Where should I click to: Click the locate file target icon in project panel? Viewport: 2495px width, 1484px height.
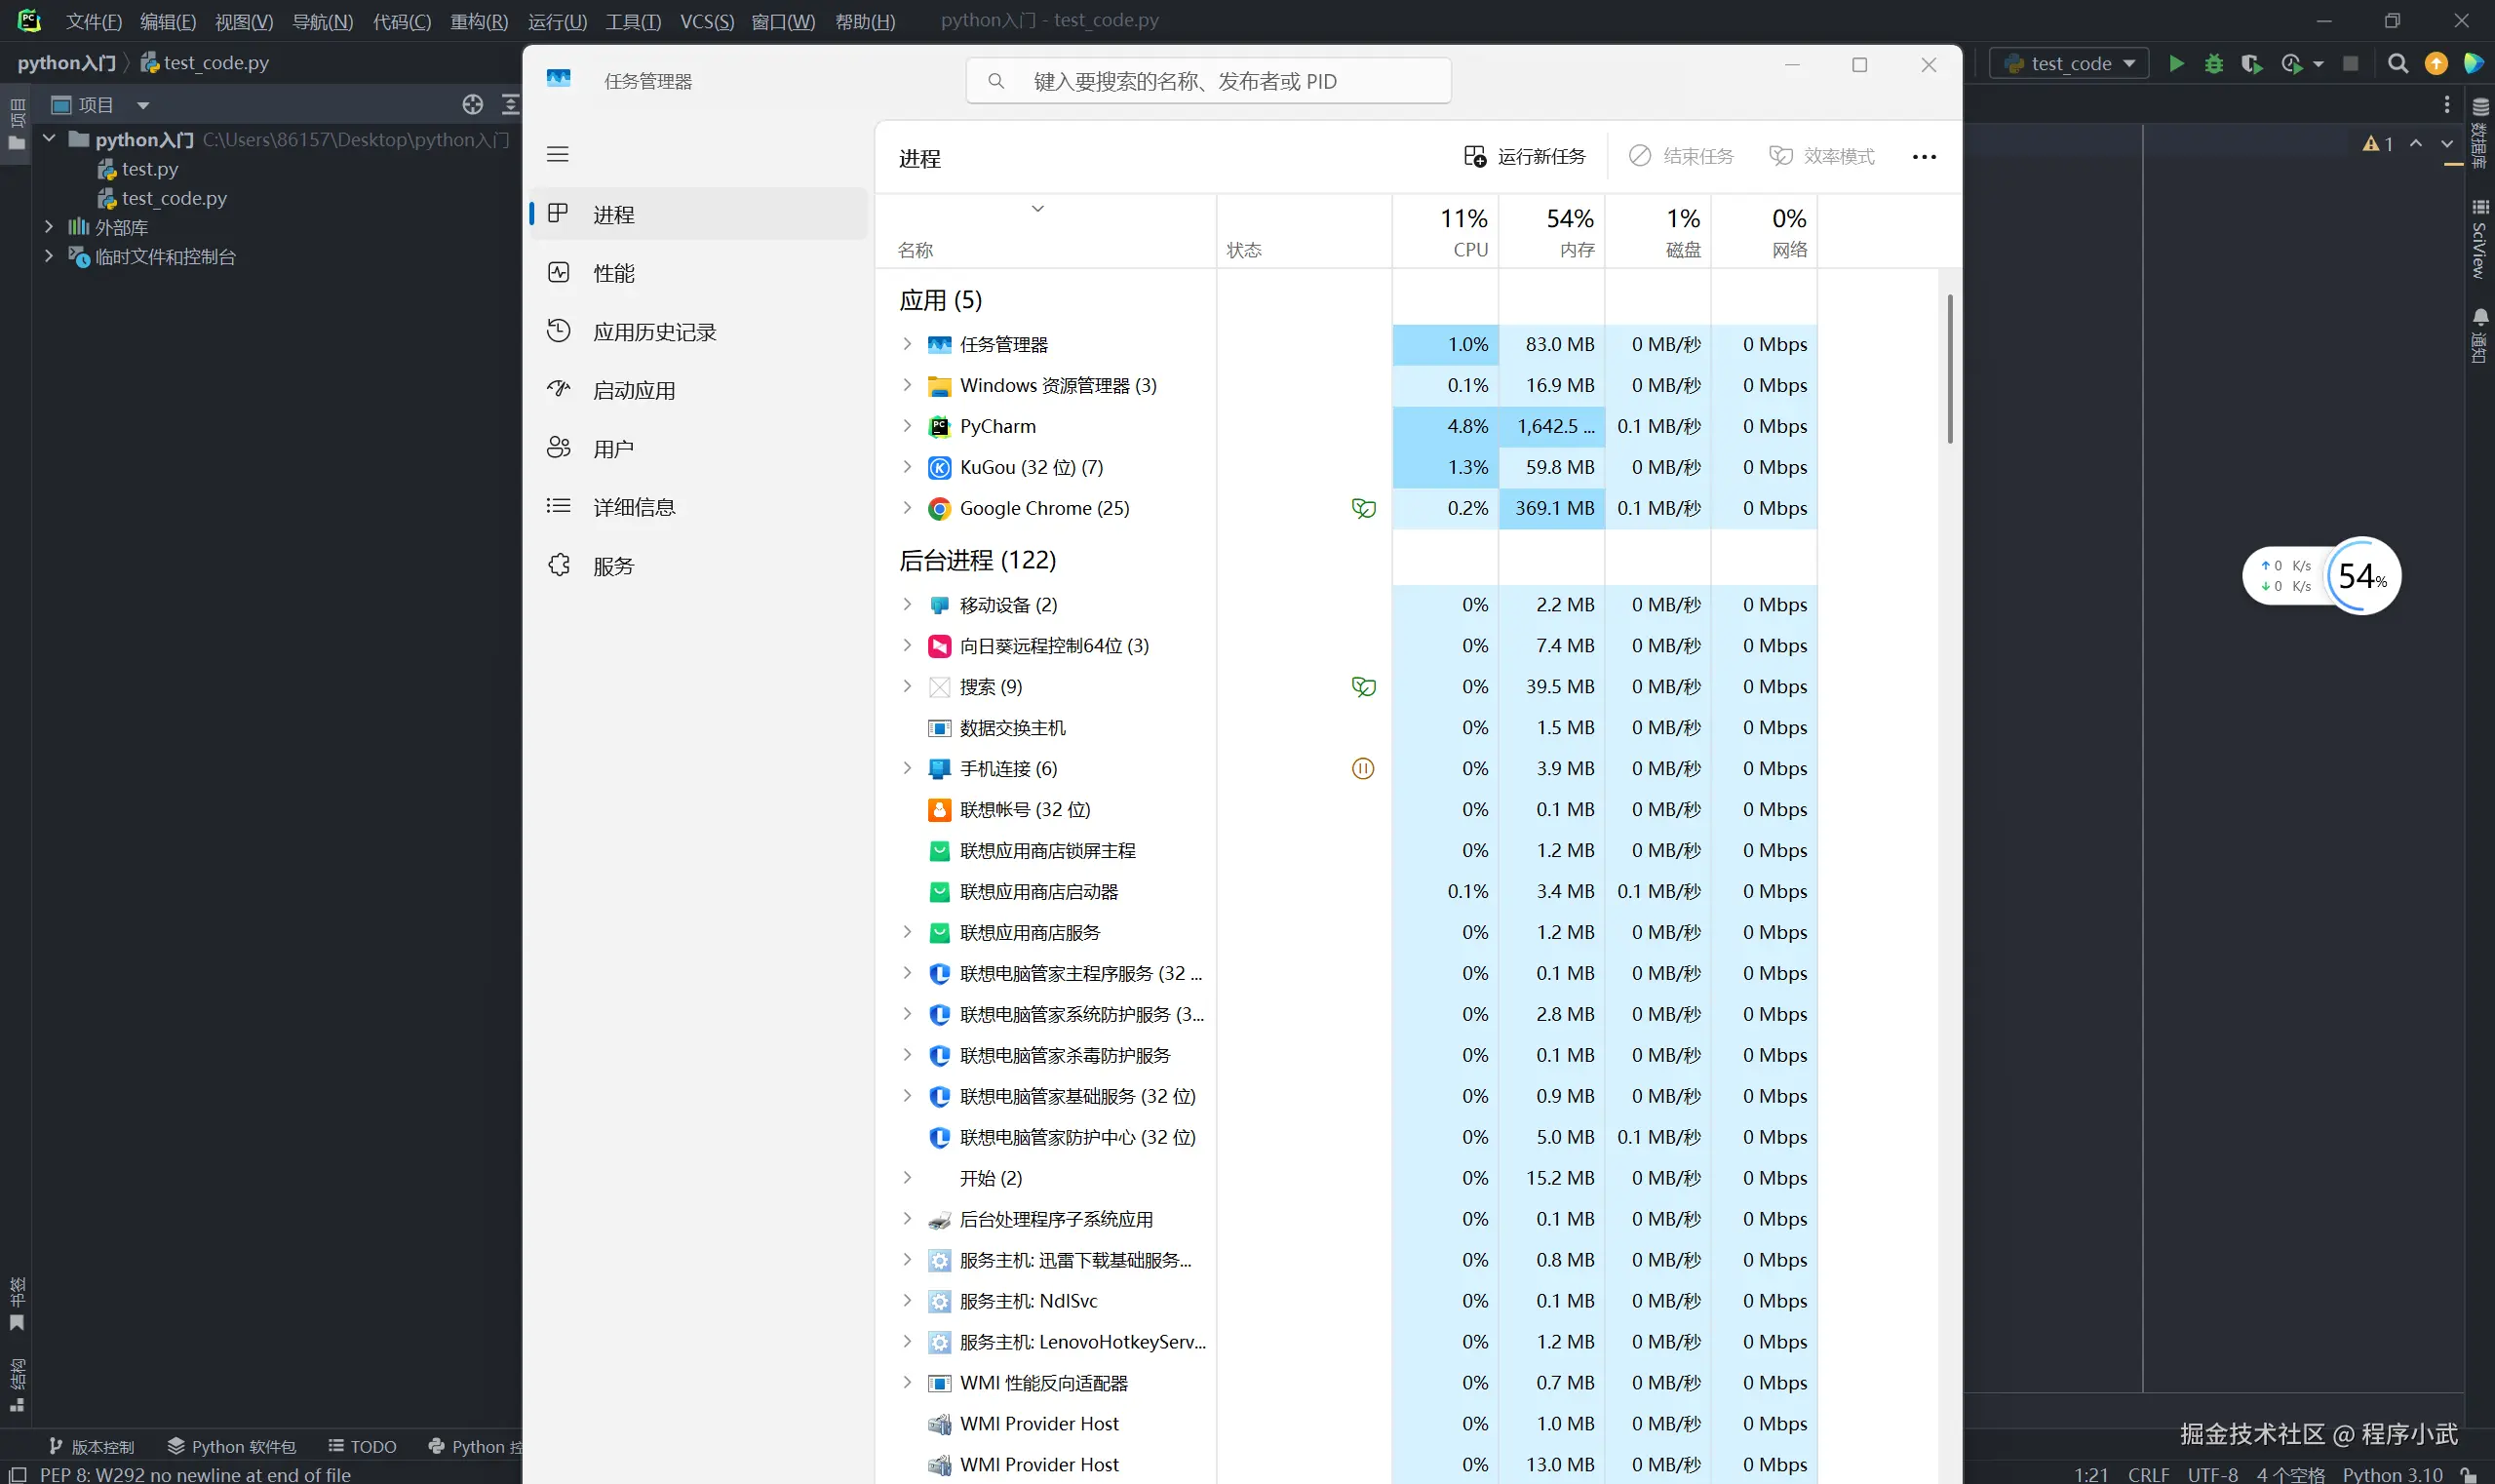tap(473, 105)
